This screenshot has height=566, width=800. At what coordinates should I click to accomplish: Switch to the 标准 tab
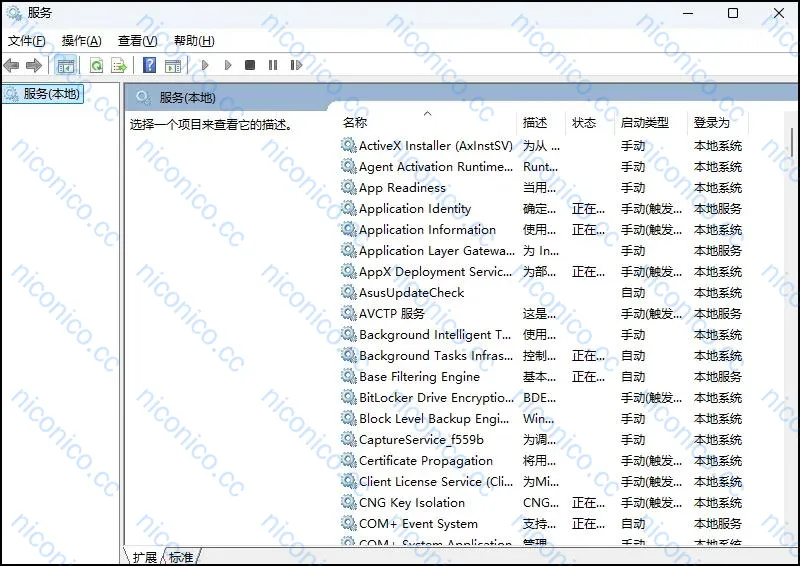tap(181, 557)
